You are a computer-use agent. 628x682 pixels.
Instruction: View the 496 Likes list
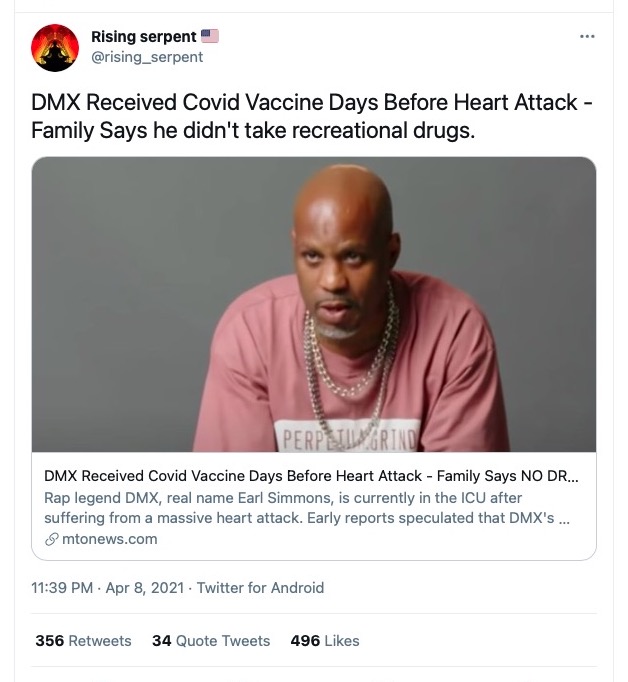(324, 641)
